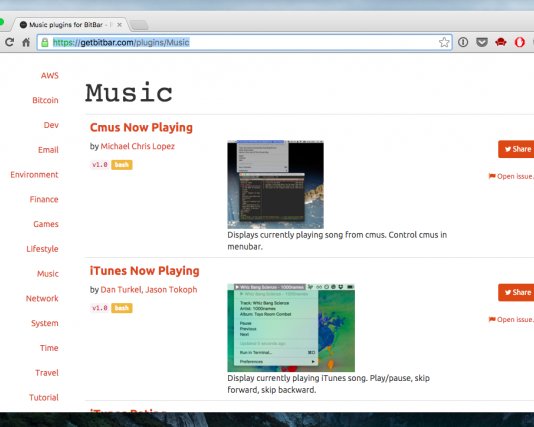
Task: Open the iTunes Now Playing plugin title
Action: point(144,271)
